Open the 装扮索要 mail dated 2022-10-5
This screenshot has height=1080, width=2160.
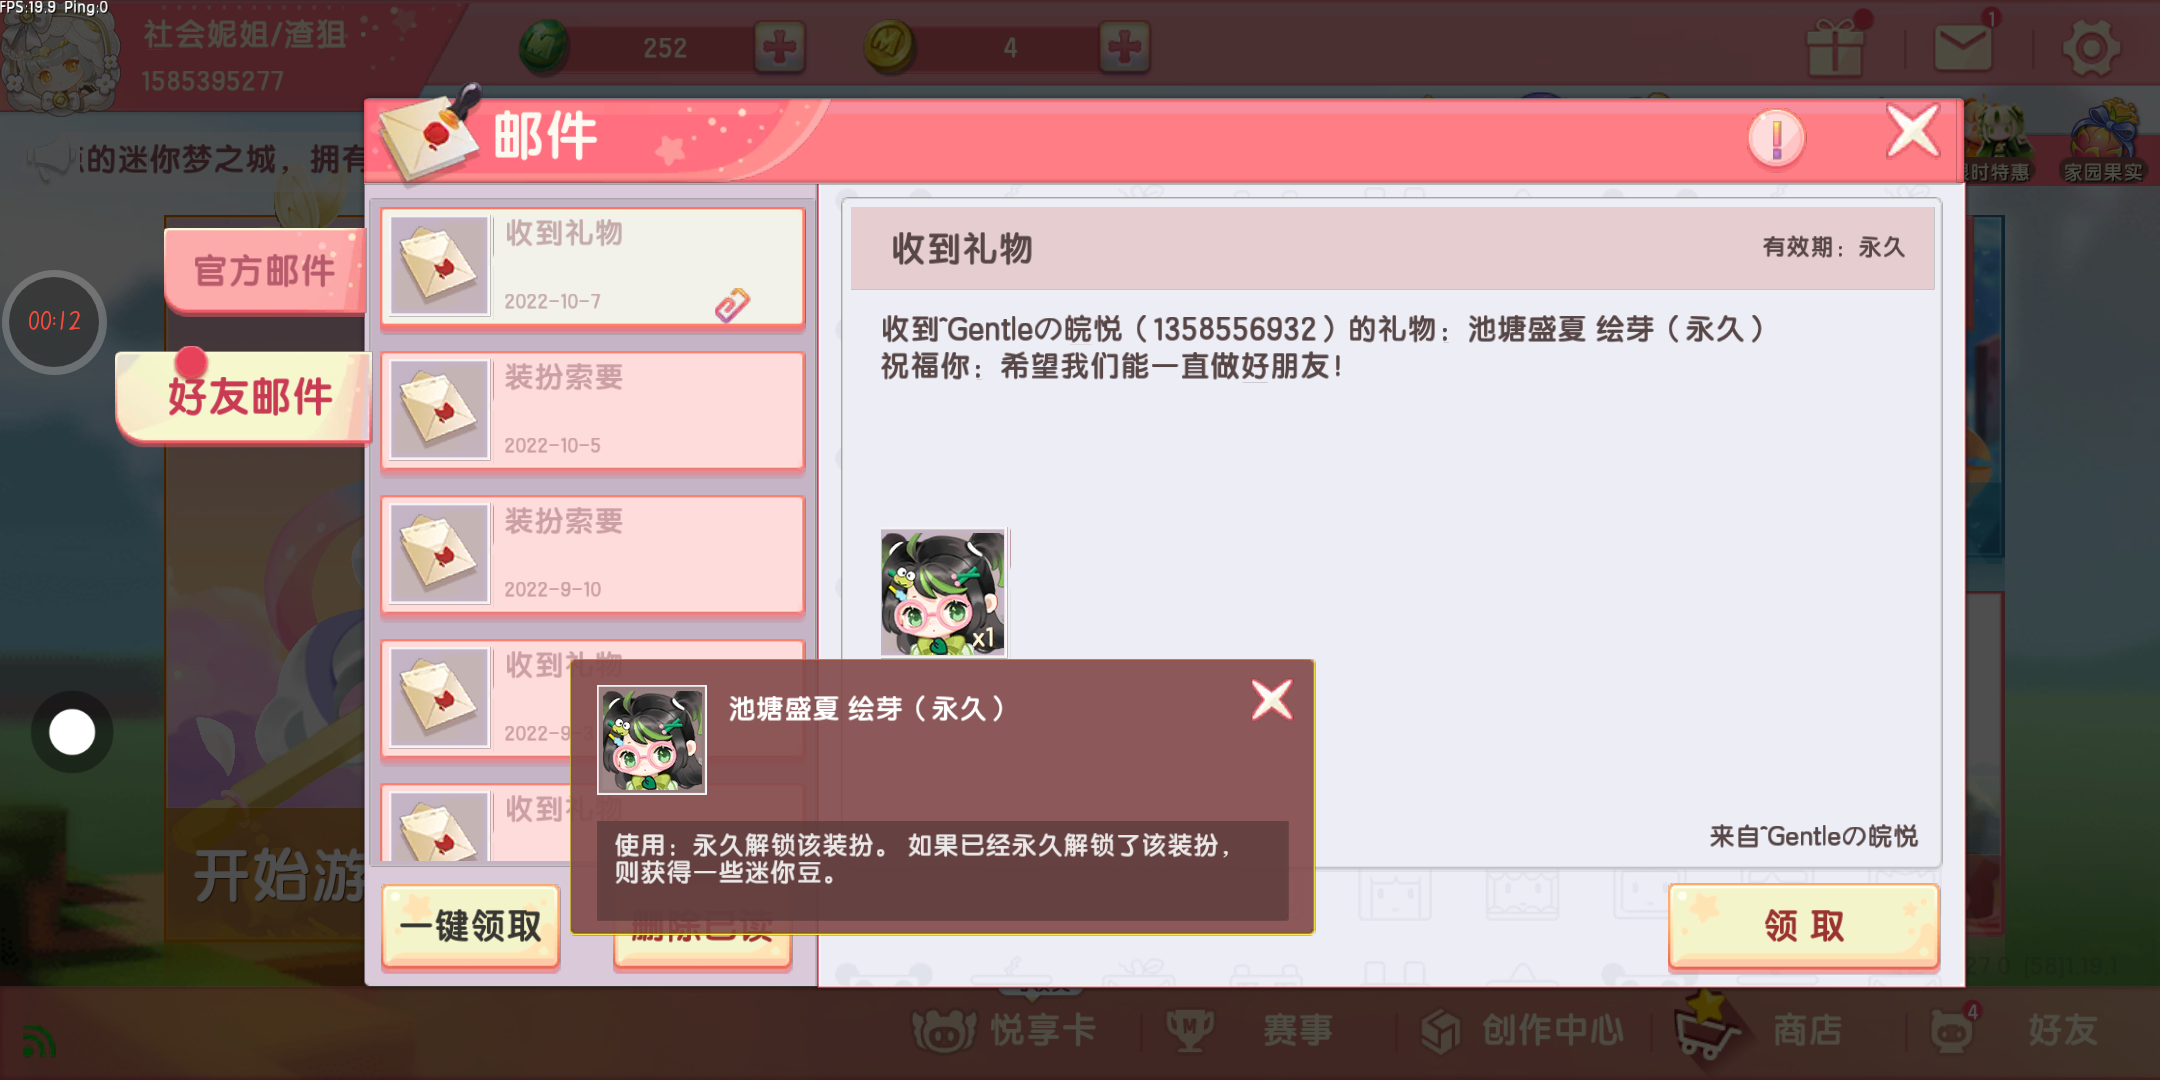click(x=593, y=411)
